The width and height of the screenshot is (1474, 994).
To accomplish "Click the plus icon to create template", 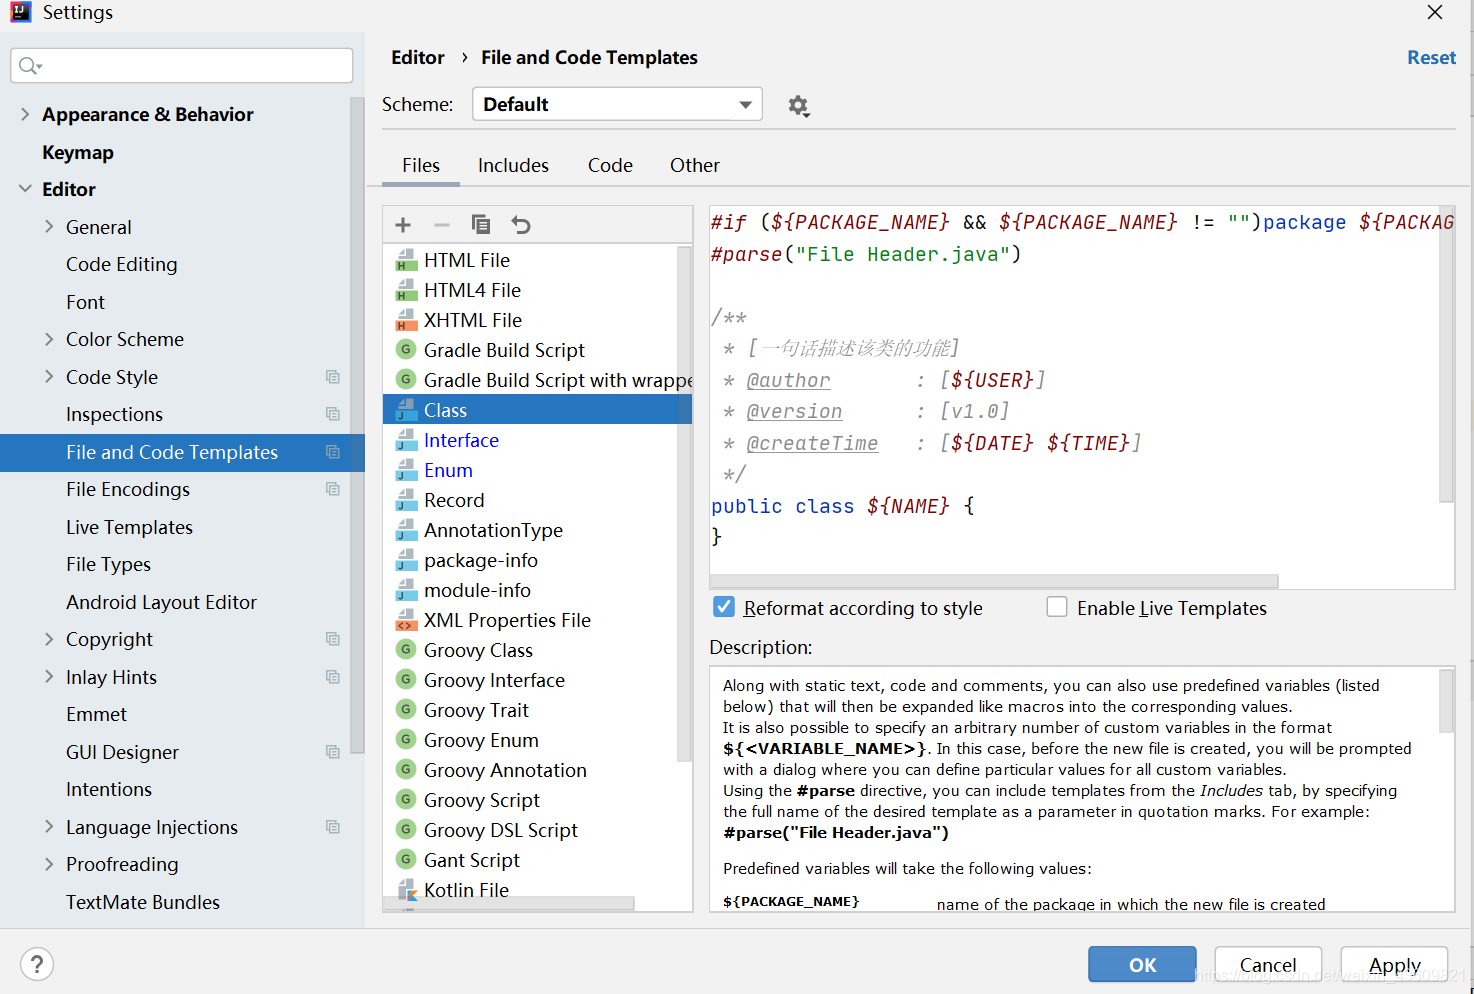I will (403, 225).
